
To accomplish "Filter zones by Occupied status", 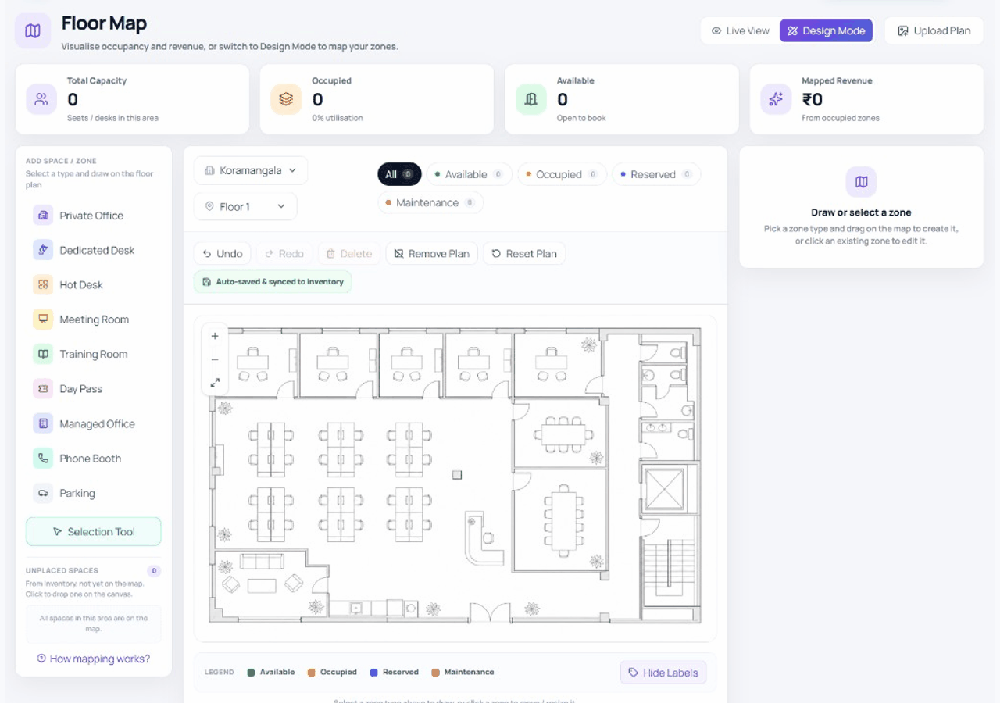I will pos(561,174).
